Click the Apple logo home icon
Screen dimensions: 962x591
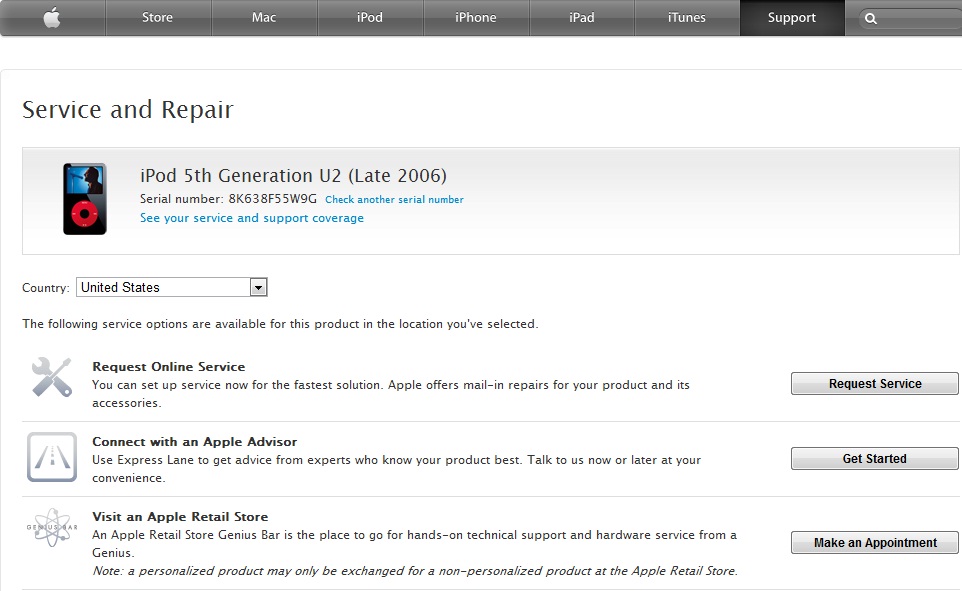[52, 18]
